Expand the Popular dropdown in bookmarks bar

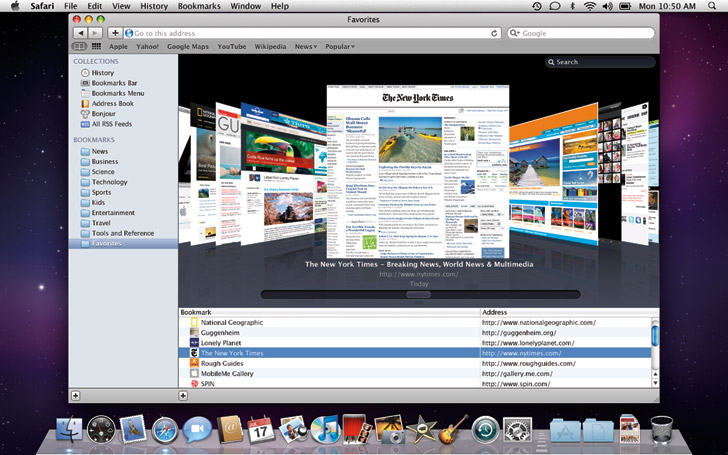pyautogui.click(x=339, y=46)
